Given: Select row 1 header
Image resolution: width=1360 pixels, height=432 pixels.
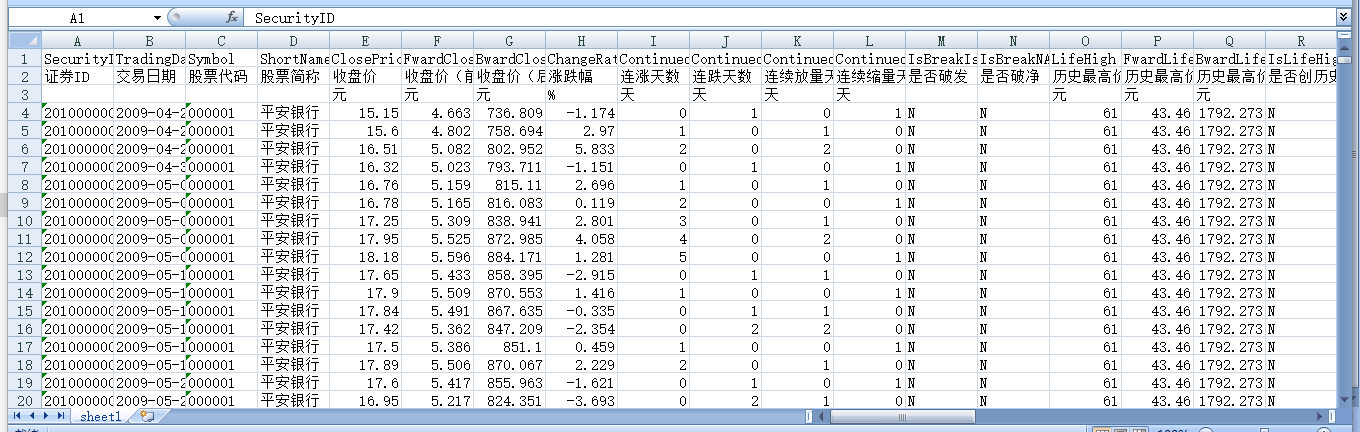Looking at the screenshot, I should coord(24,59).
